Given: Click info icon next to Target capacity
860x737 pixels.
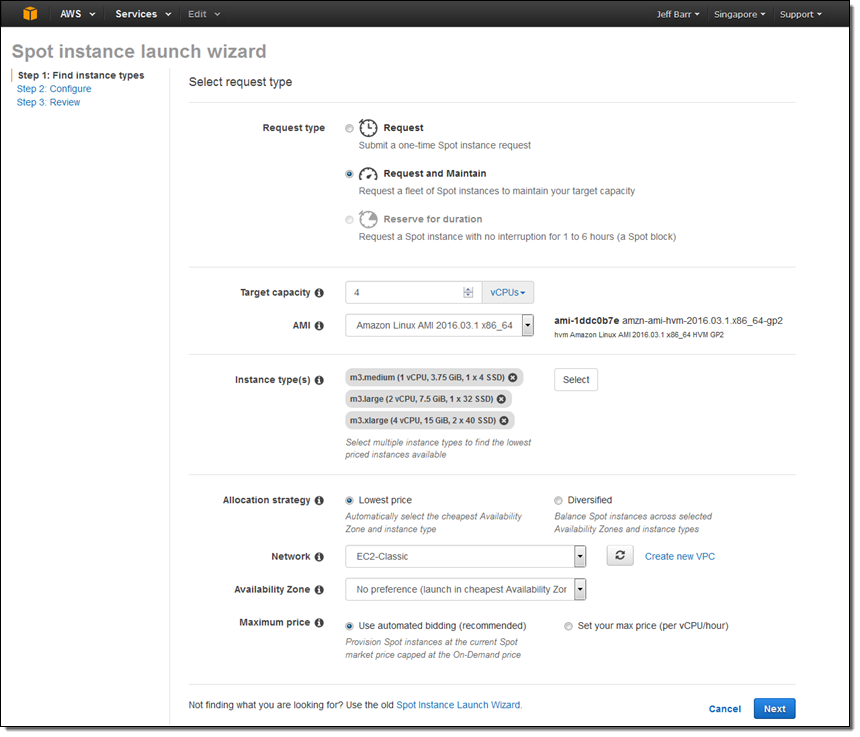Looking at the screenshot, I should pyautogui.click(x=319, y=293).
